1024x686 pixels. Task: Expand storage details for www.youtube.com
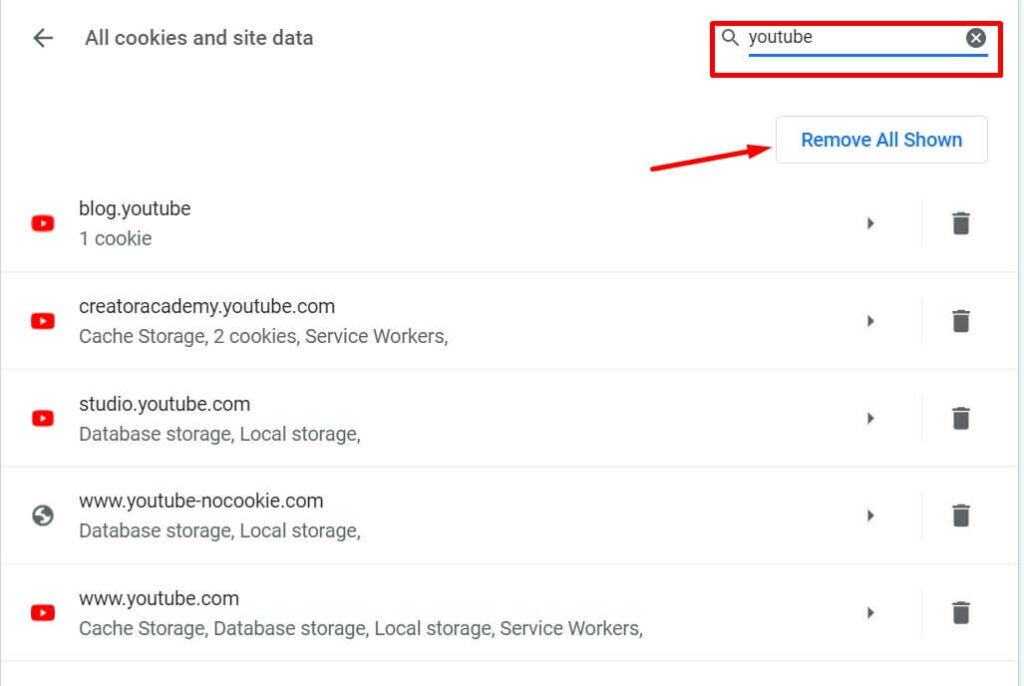coord(870,612)
